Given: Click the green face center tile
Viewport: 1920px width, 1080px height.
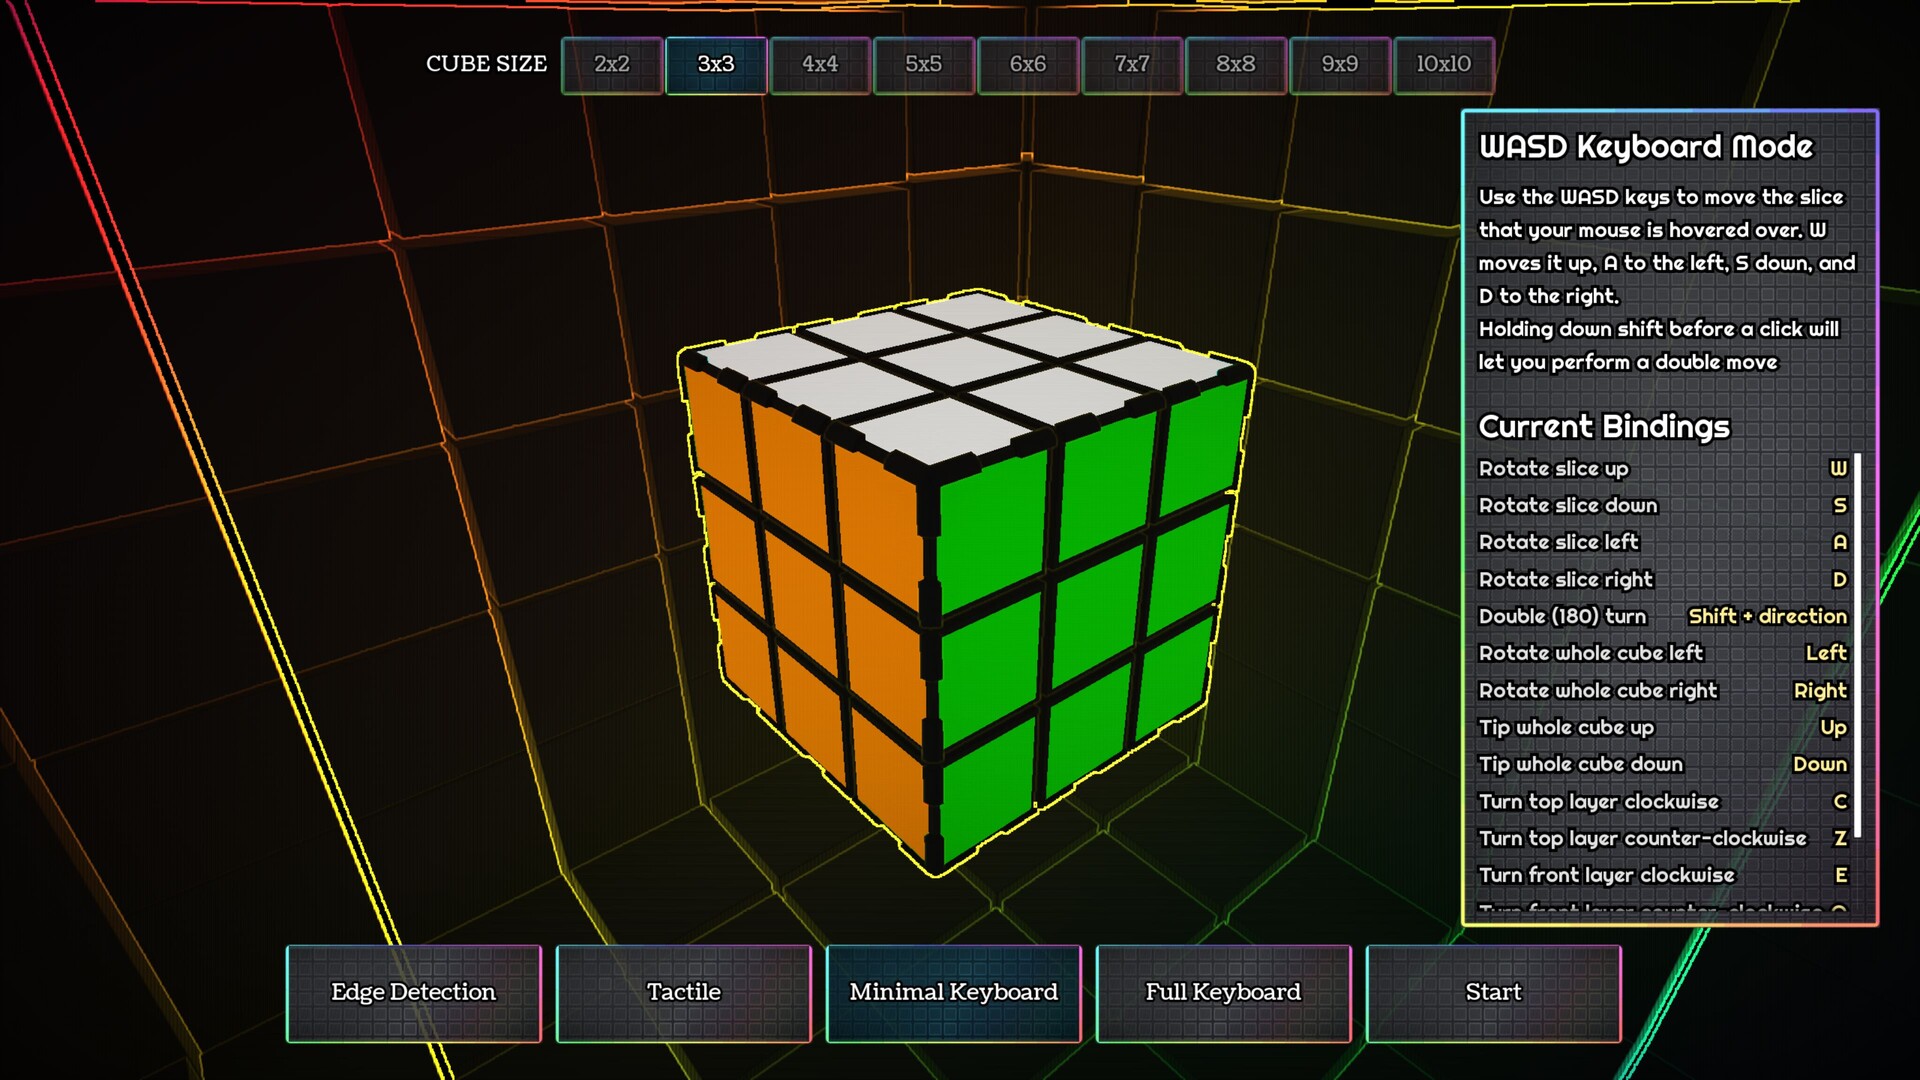Looking at the screenshot, I should click(x=1097, y=600).
